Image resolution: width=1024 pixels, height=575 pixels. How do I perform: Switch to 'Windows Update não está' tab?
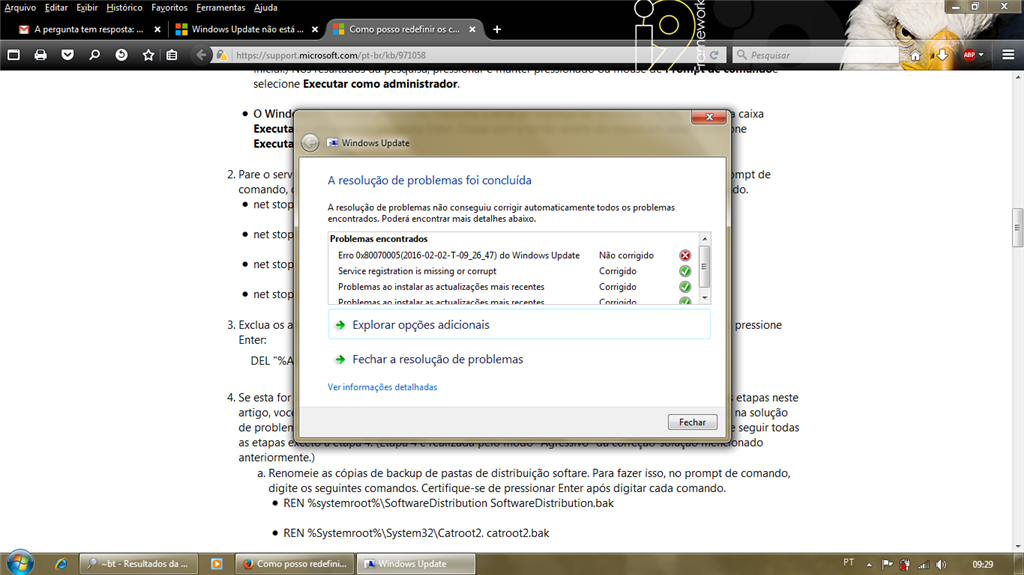[x=247, y=29]
